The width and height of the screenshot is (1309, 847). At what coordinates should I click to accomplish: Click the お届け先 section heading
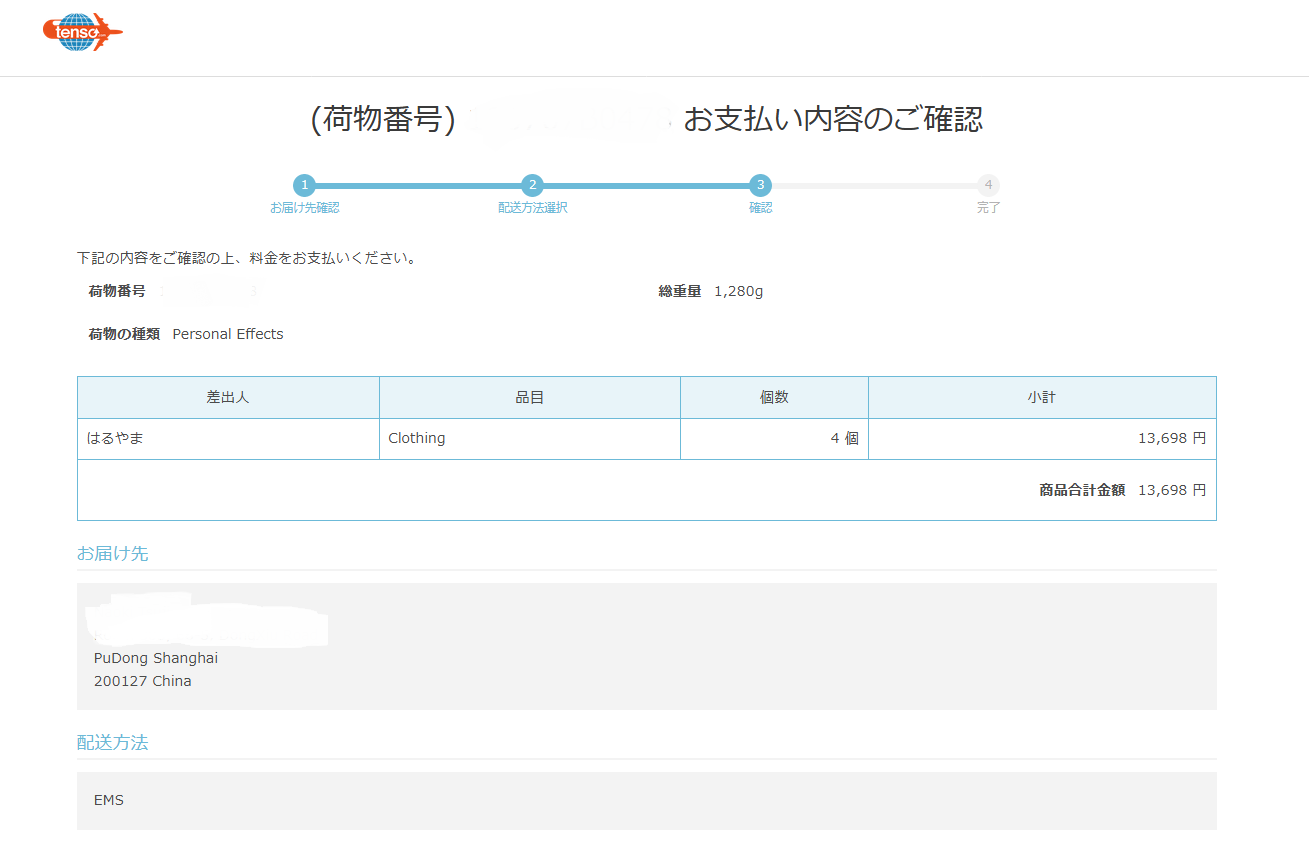coord(113,553)
